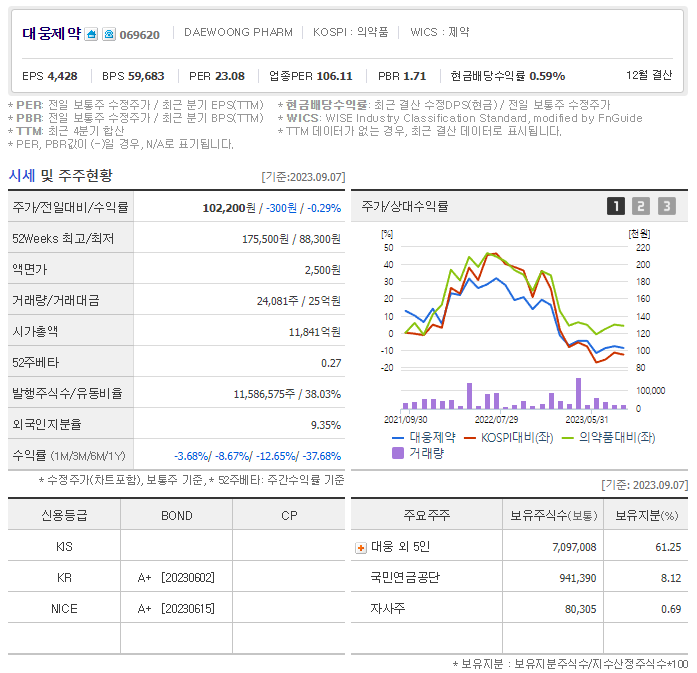Click the 거래량 purple legend swatch

398,453
